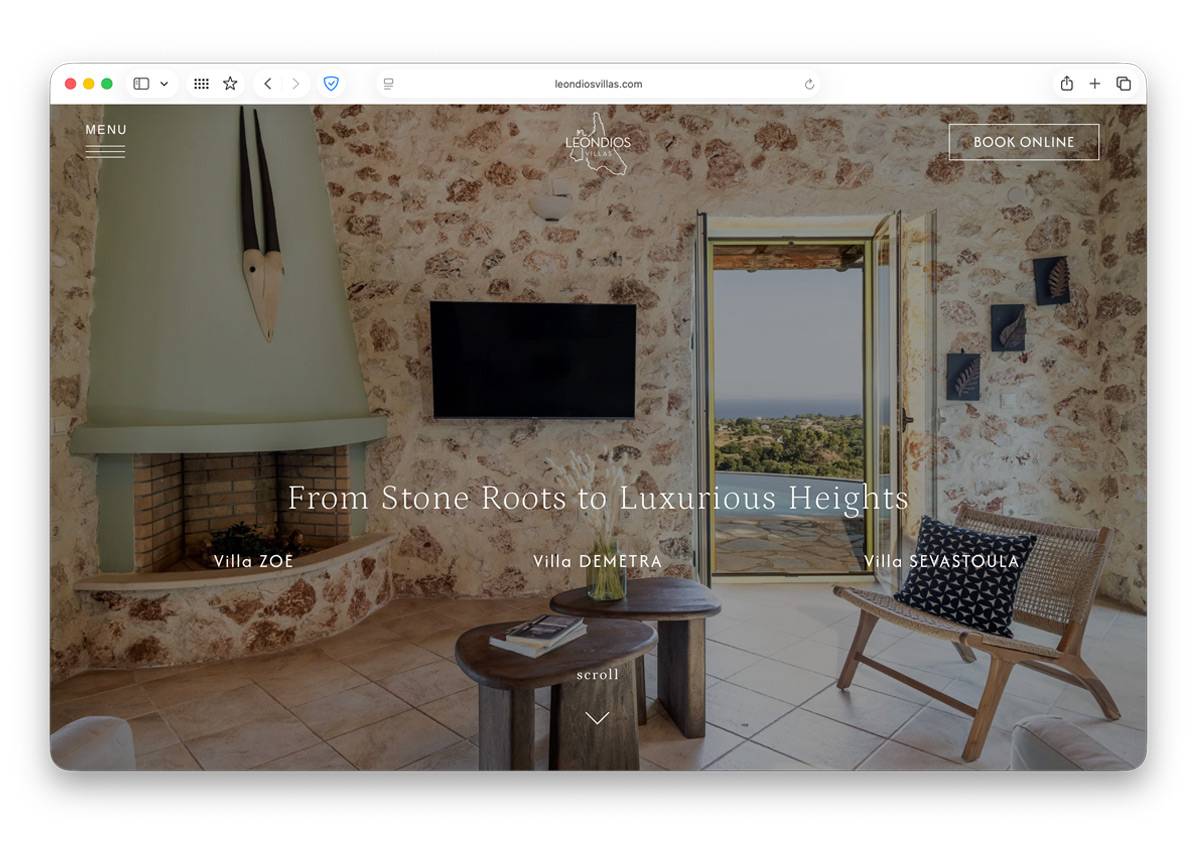Viewport: 1200px width, 851px height.
Task: Click the Leondios Villas logo
Action: pos(598,144)
